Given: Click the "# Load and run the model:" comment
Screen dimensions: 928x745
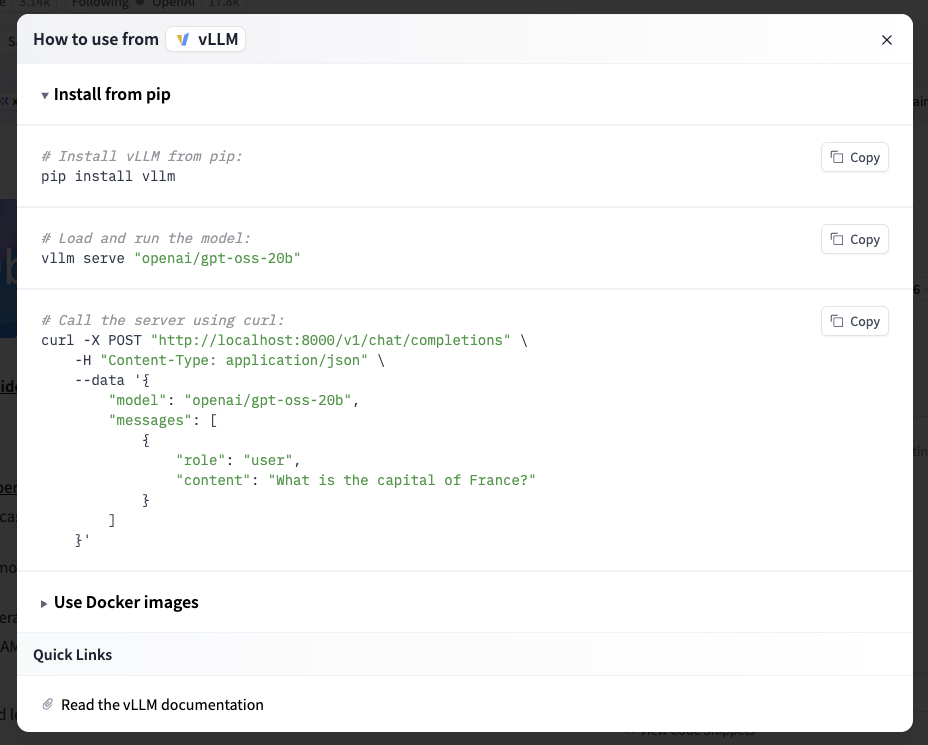Looking at the screenshot, I should (x=146, y=238).
